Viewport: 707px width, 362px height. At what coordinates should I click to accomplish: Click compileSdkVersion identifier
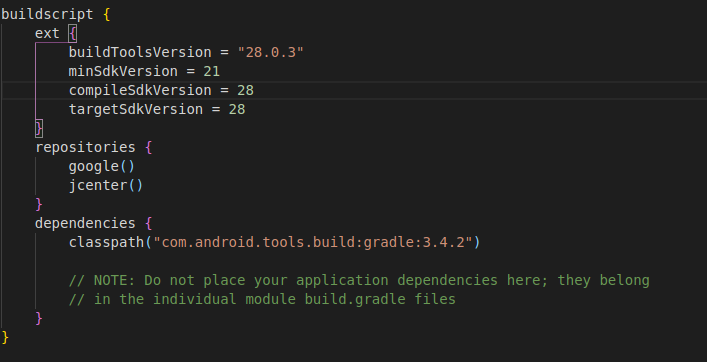coord(140,90)
